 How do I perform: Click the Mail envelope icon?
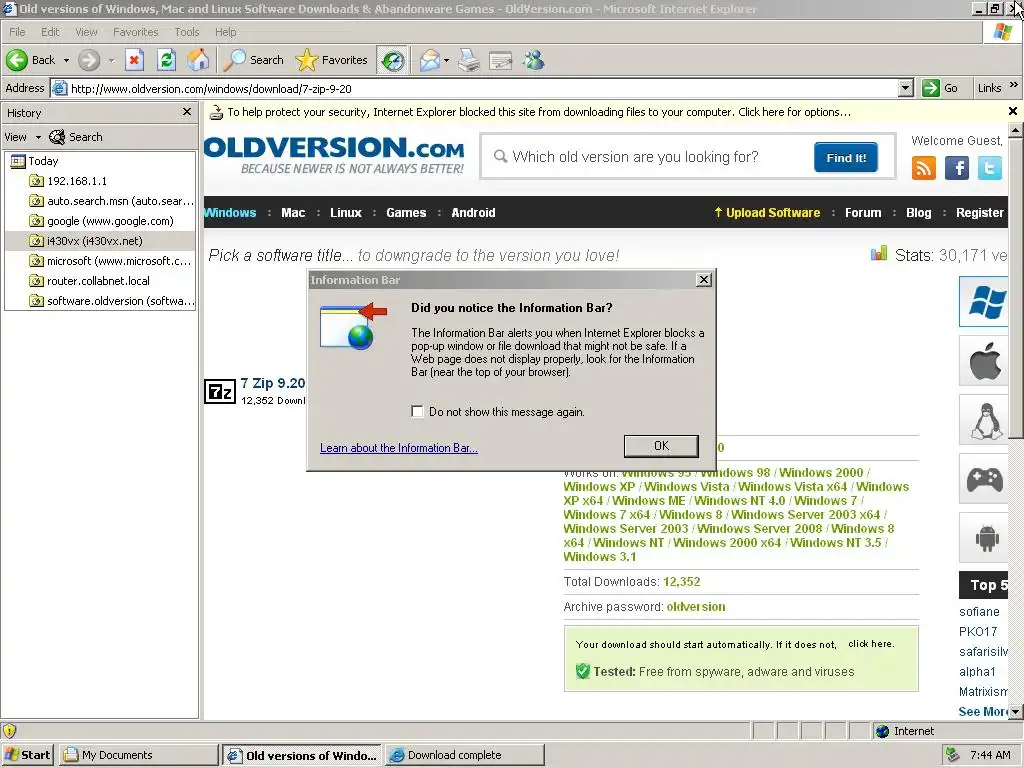[x=430, y=60]
